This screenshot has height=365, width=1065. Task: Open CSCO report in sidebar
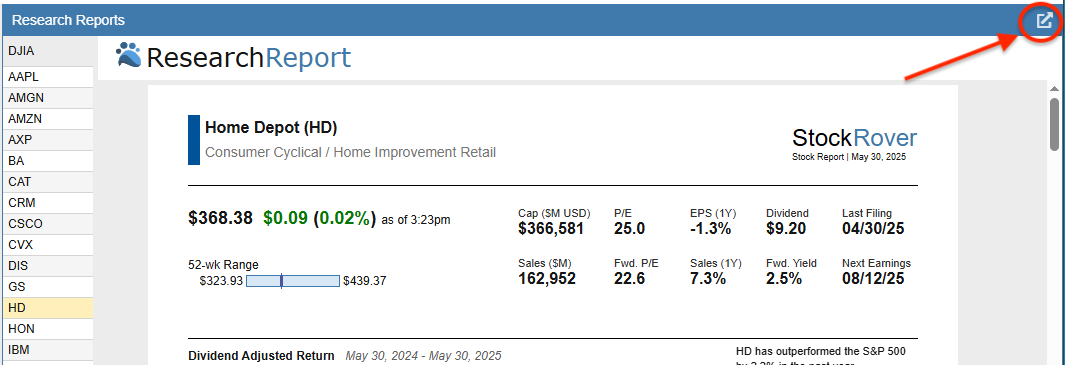48,224
